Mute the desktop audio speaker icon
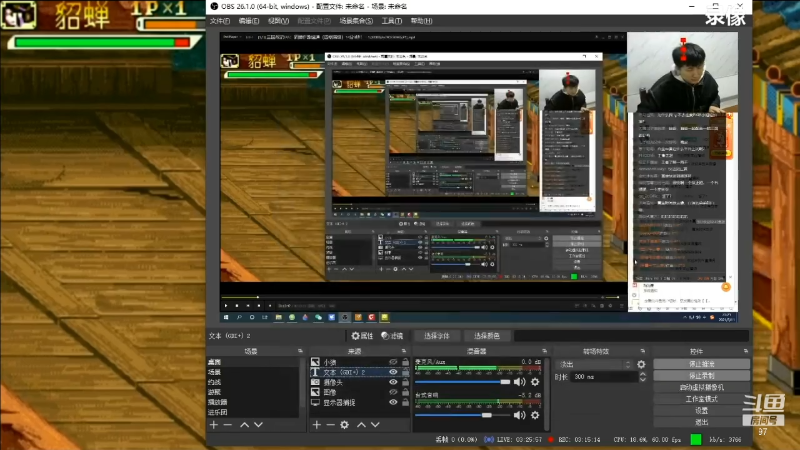800x450 pixels. click(519, 415)
